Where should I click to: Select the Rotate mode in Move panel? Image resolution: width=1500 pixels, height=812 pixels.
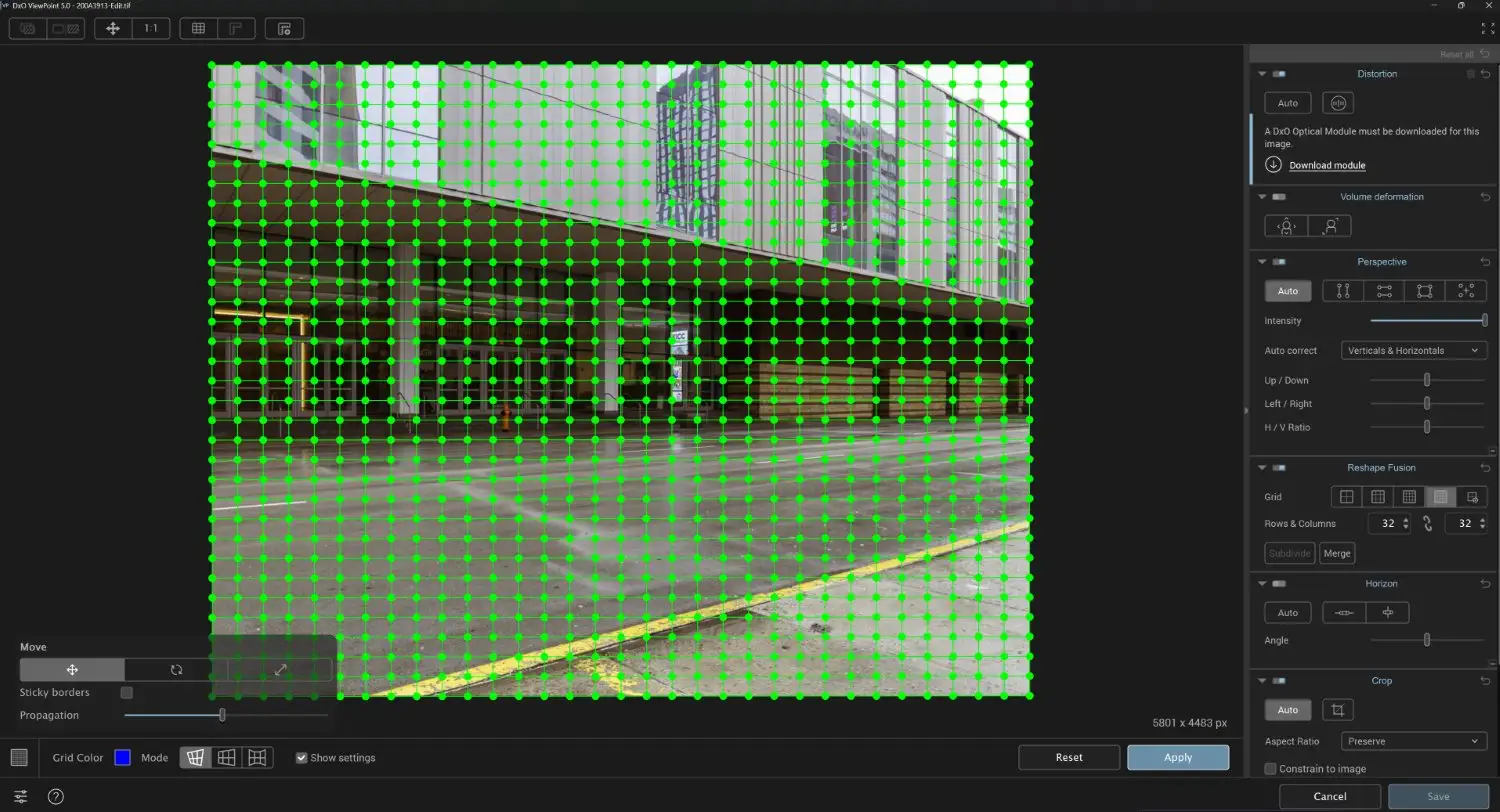point(176,669)
